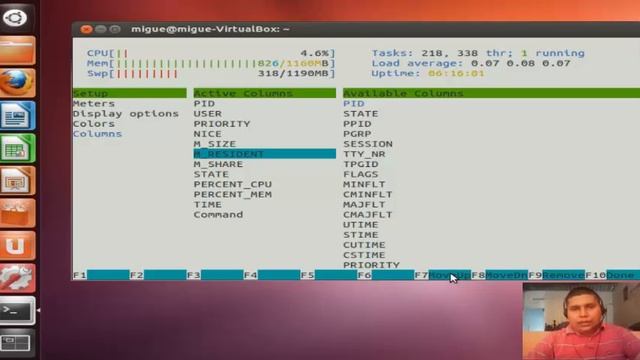Select STIME in Available Columns
This screenshot has width=640, height=360.
click(361, 235)
